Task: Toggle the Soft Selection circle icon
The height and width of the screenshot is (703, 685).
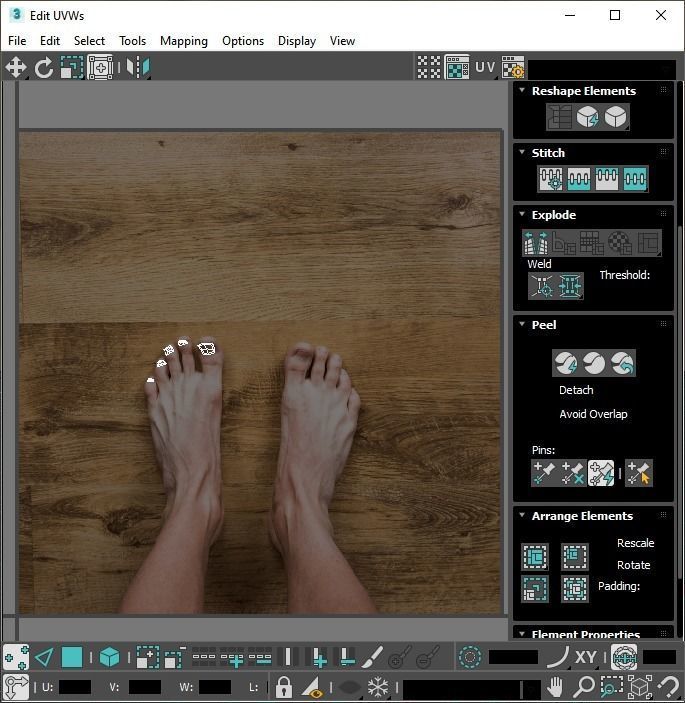Action: 470,658
